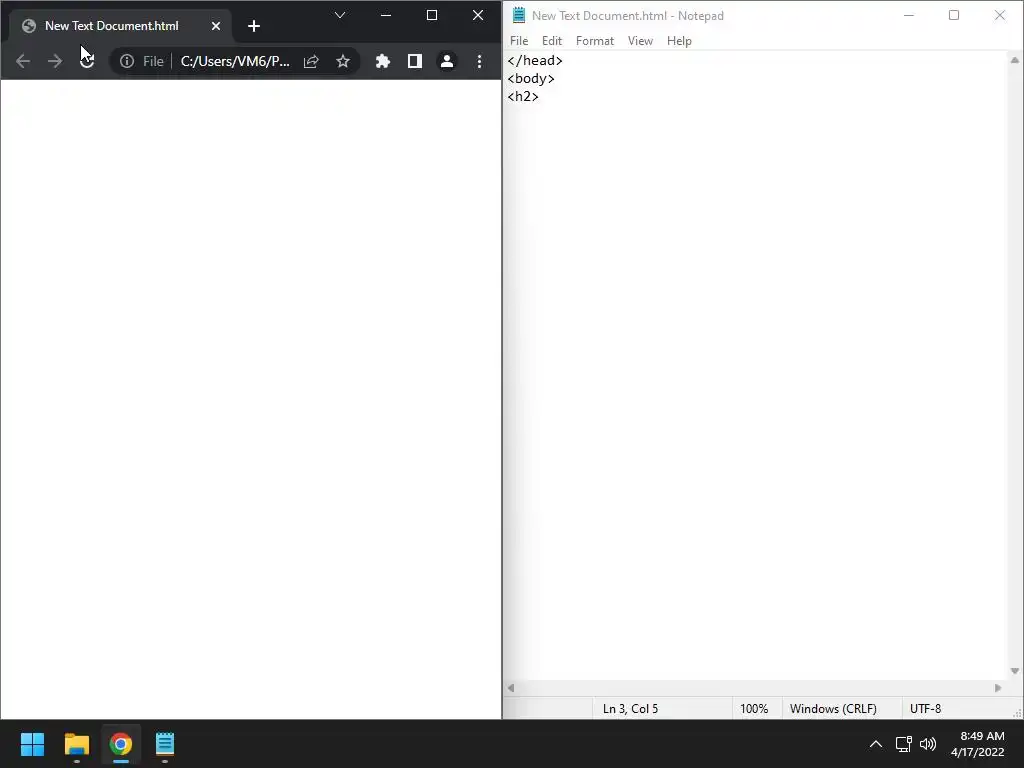
Task: Minimize the Chrome window
Action: [386, 15]
